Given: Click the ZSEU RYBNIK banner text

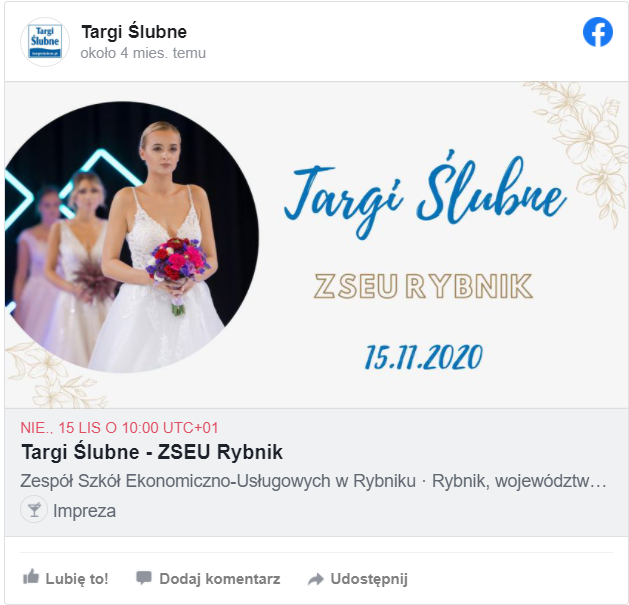Looking at the screenshot, I should (423, 286).
